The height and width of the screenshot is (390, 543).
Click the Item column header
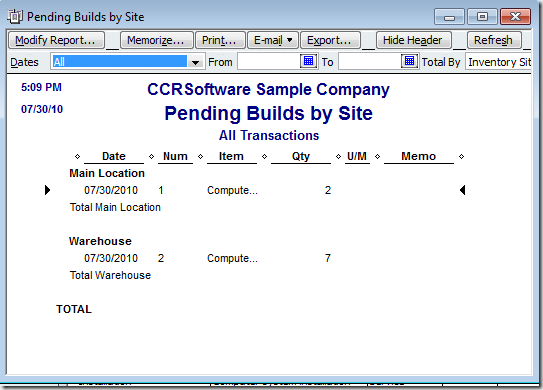coord(231,157)
